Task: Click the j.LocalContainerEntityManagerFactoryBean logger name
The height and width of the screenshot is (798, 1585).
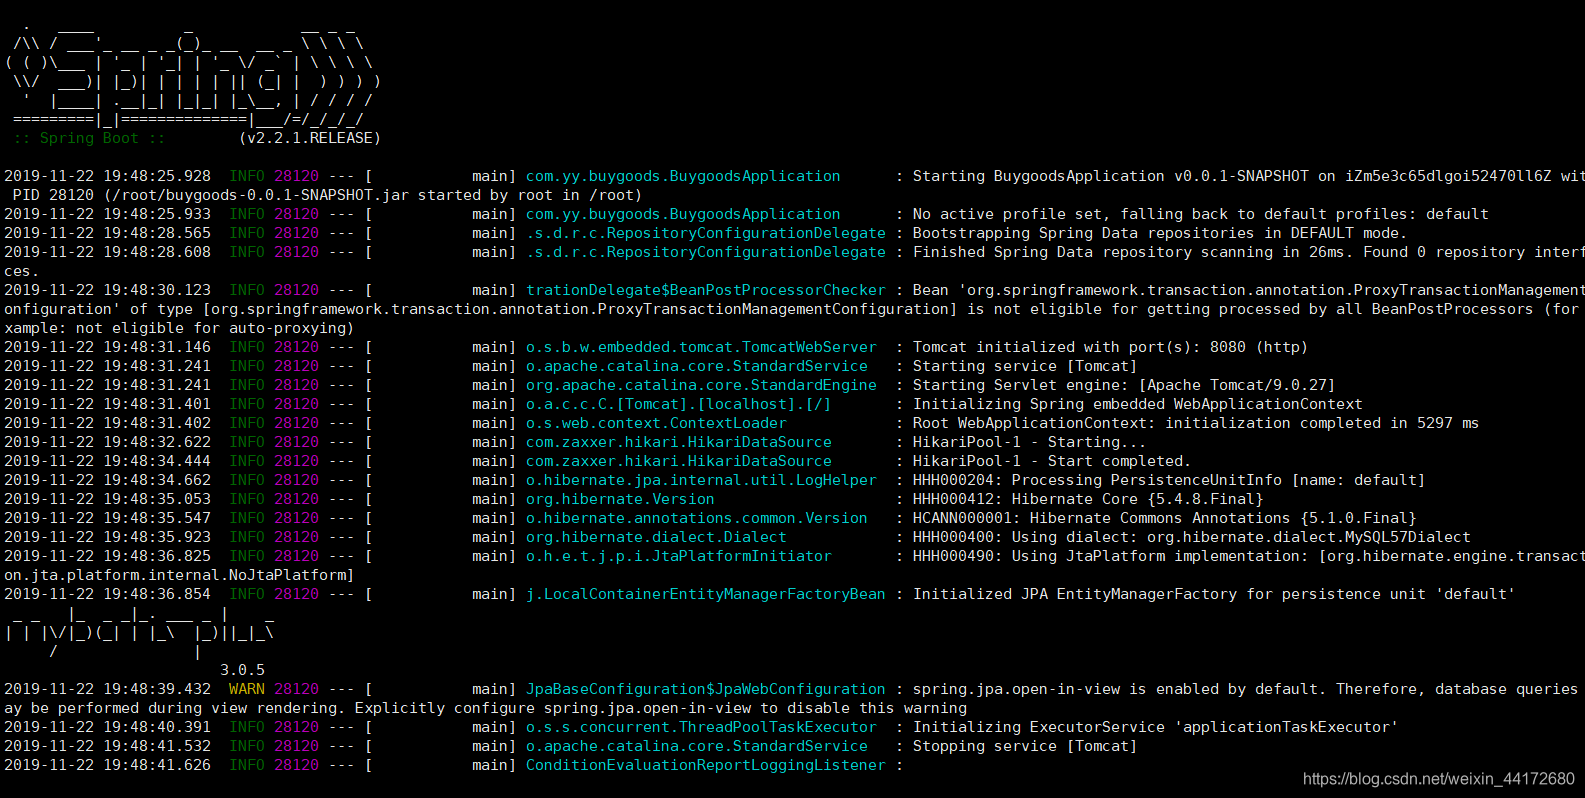Action: (706, 594)
